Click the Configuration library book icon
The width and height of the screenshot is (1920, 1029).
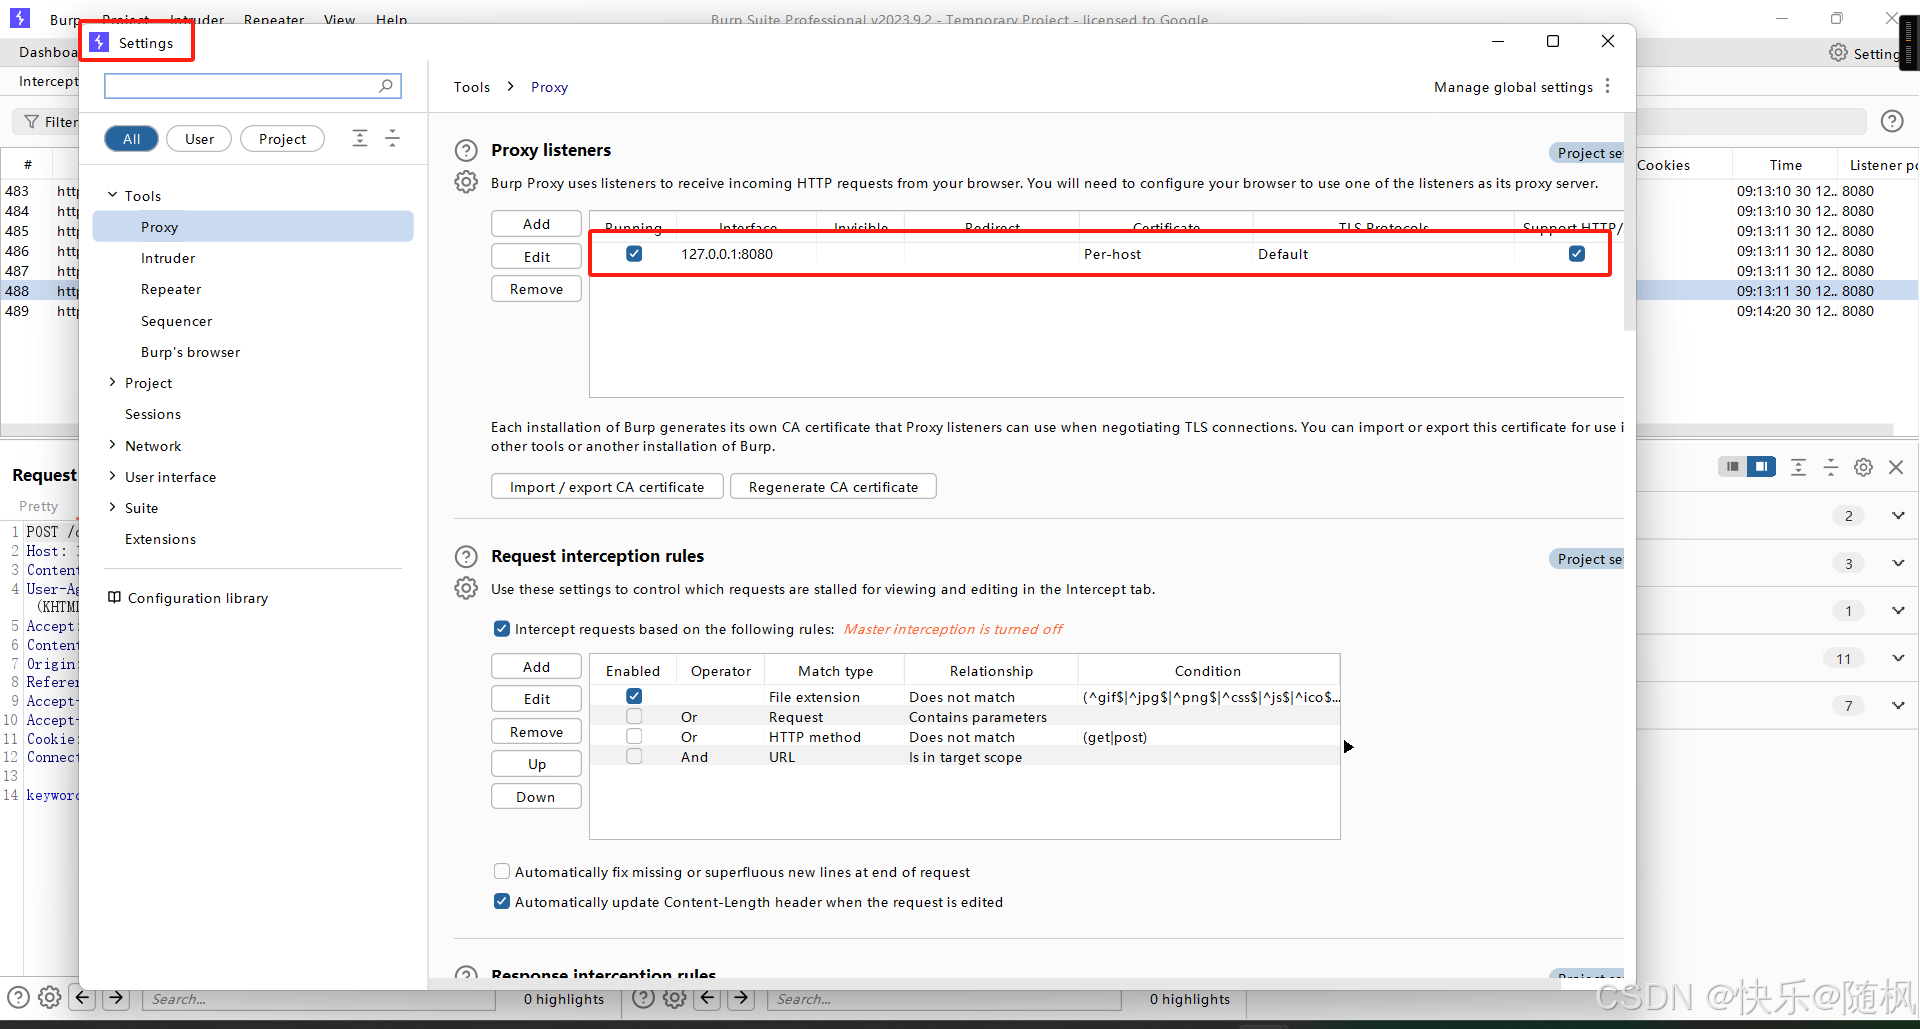coord(114,597)
